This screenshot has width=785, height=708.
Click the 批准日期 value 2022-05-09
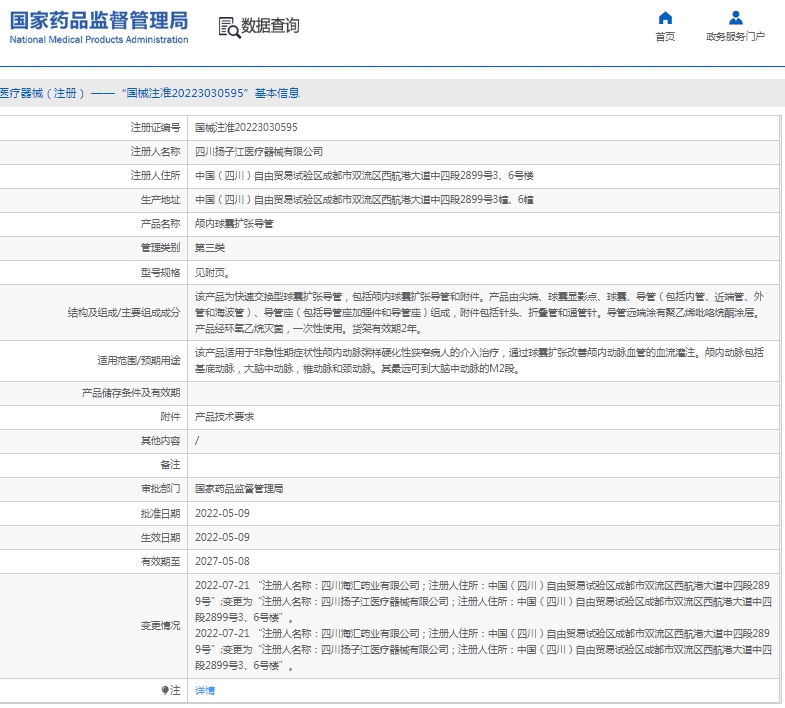point(222,513)
